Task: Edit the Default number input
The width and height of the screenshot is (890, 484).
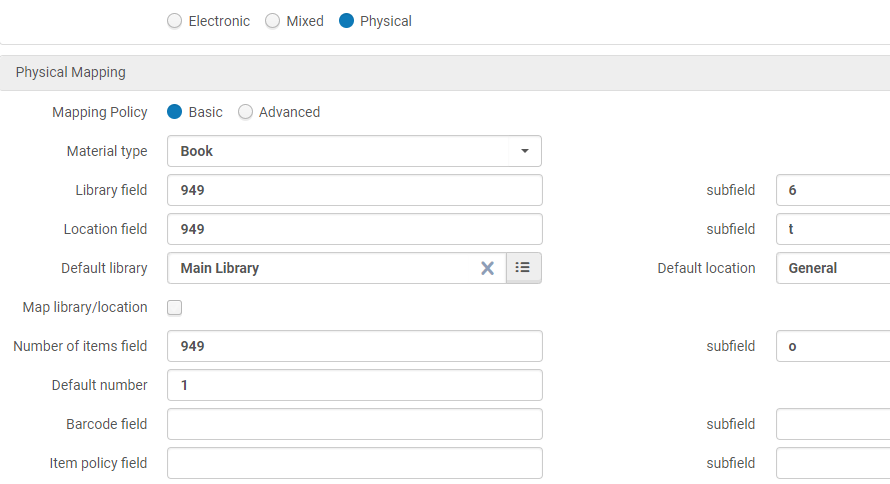Action: (354, 385)
